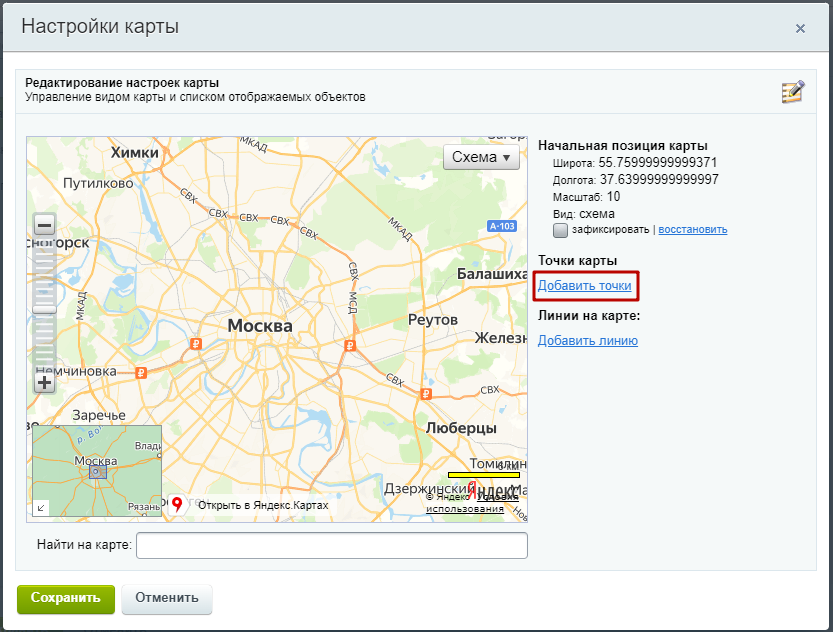This screenshot has width=833, height=632.
Task: Zoom in with the map plus button
Action: 45,382
